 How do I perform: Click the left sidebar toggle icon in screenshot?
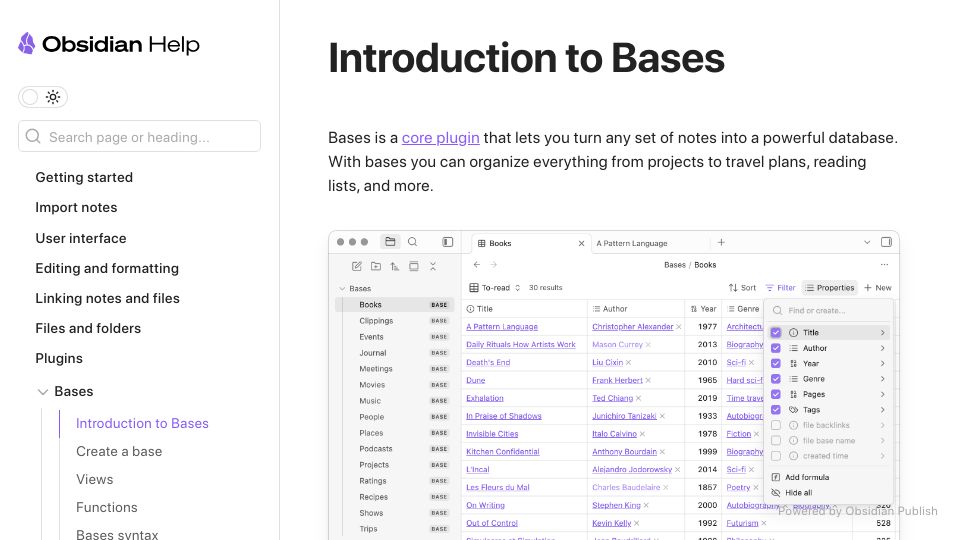point(448,242)
